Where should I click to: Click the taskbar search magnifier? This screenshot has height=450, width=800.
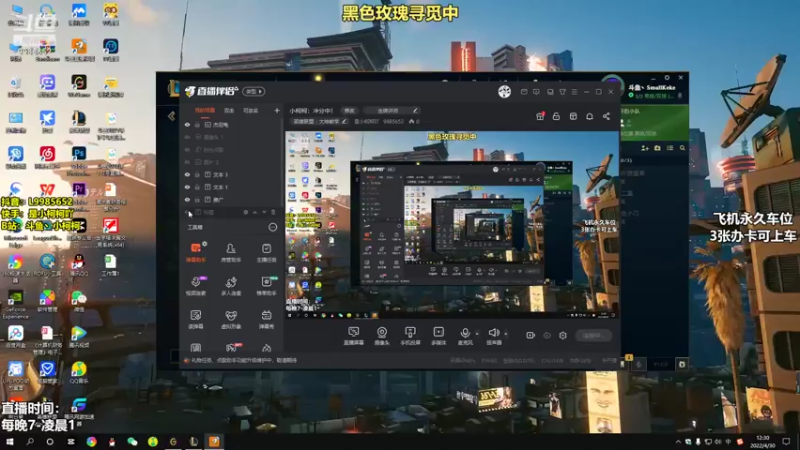(x=30, y=441)
